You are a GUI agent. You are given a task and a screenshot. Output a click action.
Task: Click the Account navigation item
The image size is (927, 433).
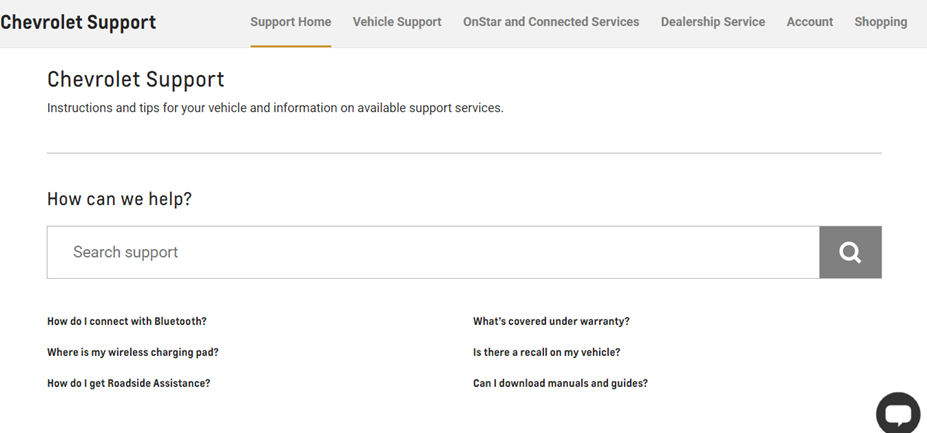pyautogui.click(x=810, y=22)
